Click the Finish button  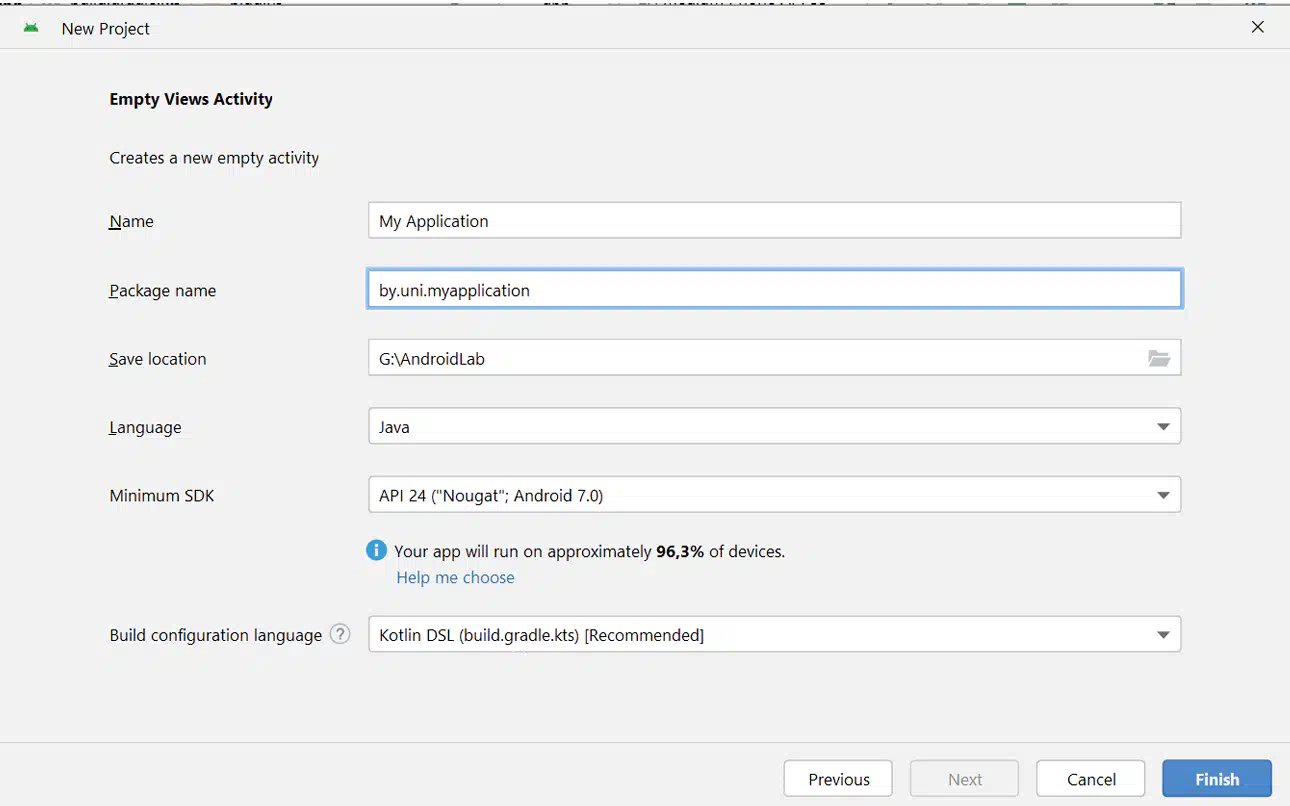pyautogui.click(x=1217, y=779)
